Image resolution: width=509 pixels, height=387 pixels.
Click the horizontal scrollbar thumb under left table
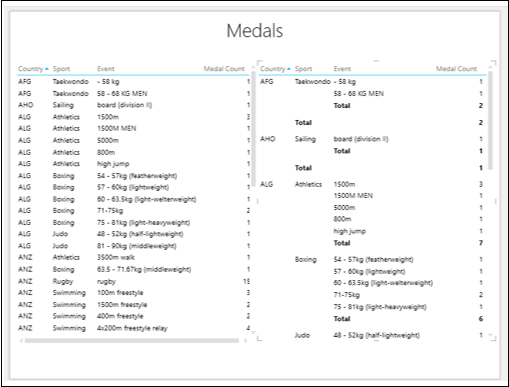tap(132, 341)
